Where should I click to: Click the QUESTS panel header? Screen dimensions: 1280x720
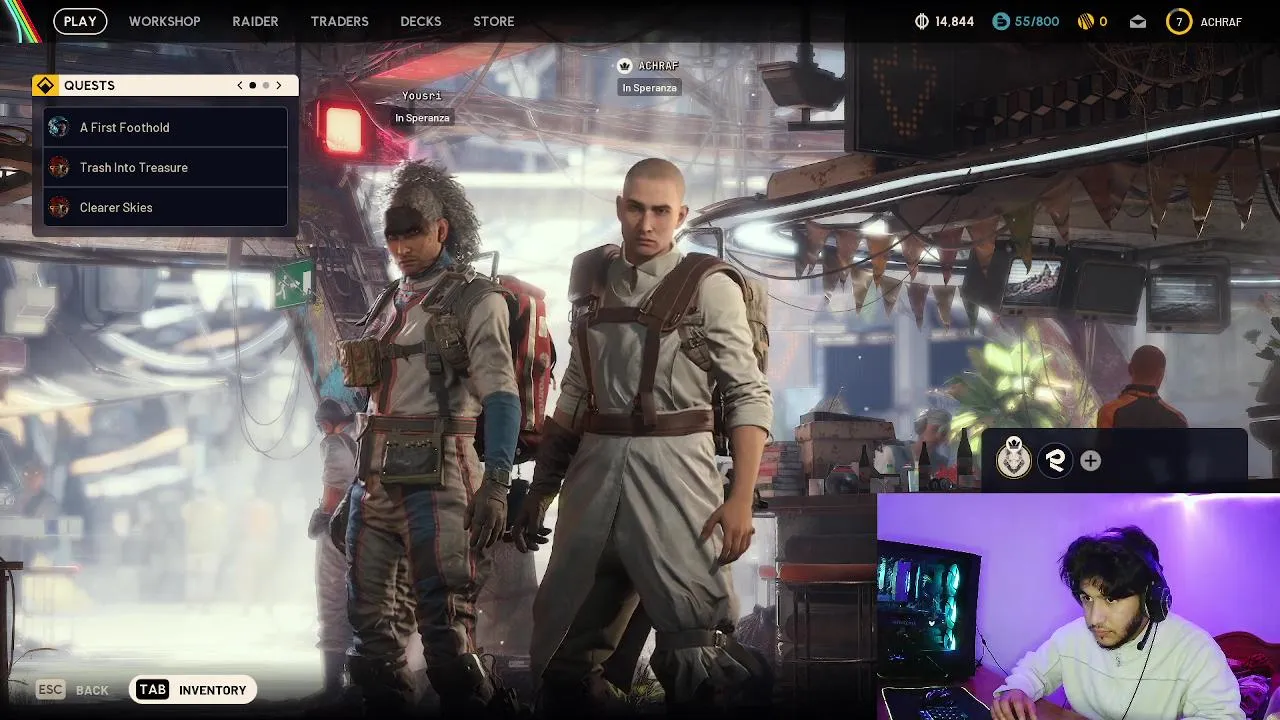(165, 86)
